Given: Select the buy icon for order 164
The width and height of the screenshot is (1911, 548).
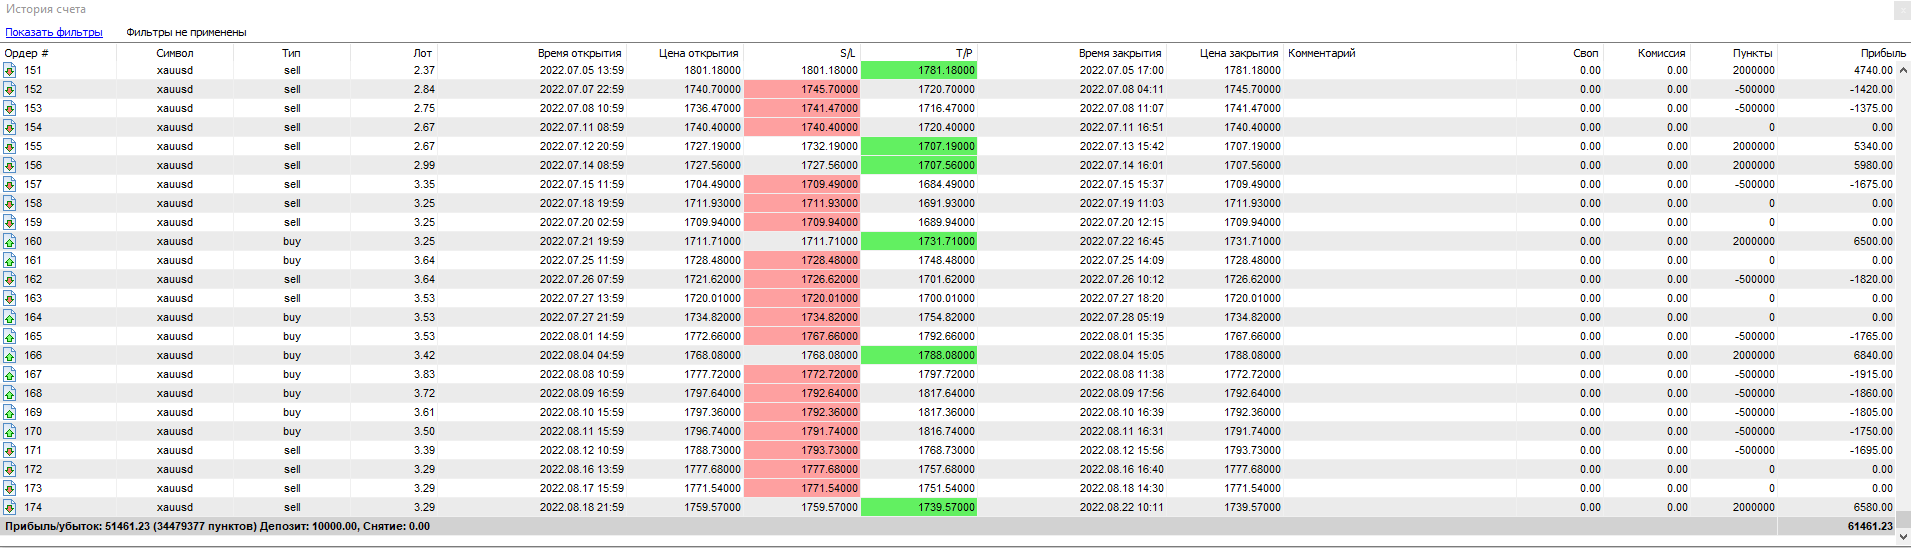Looking at the screenshot, I should pos(9,317).
